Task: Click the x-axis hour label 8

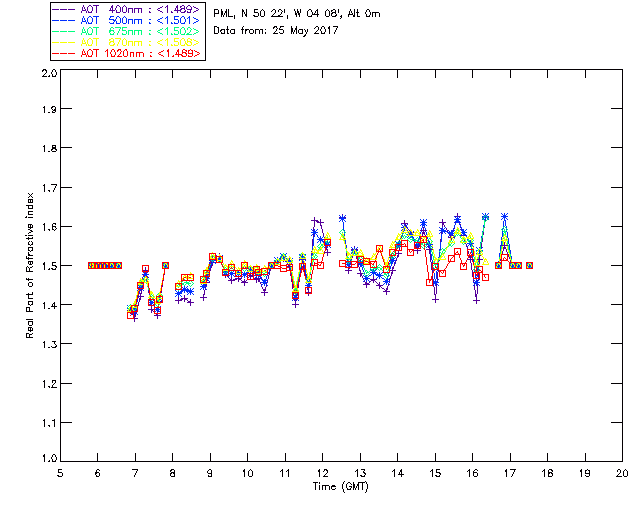Action: coord(173,473)
